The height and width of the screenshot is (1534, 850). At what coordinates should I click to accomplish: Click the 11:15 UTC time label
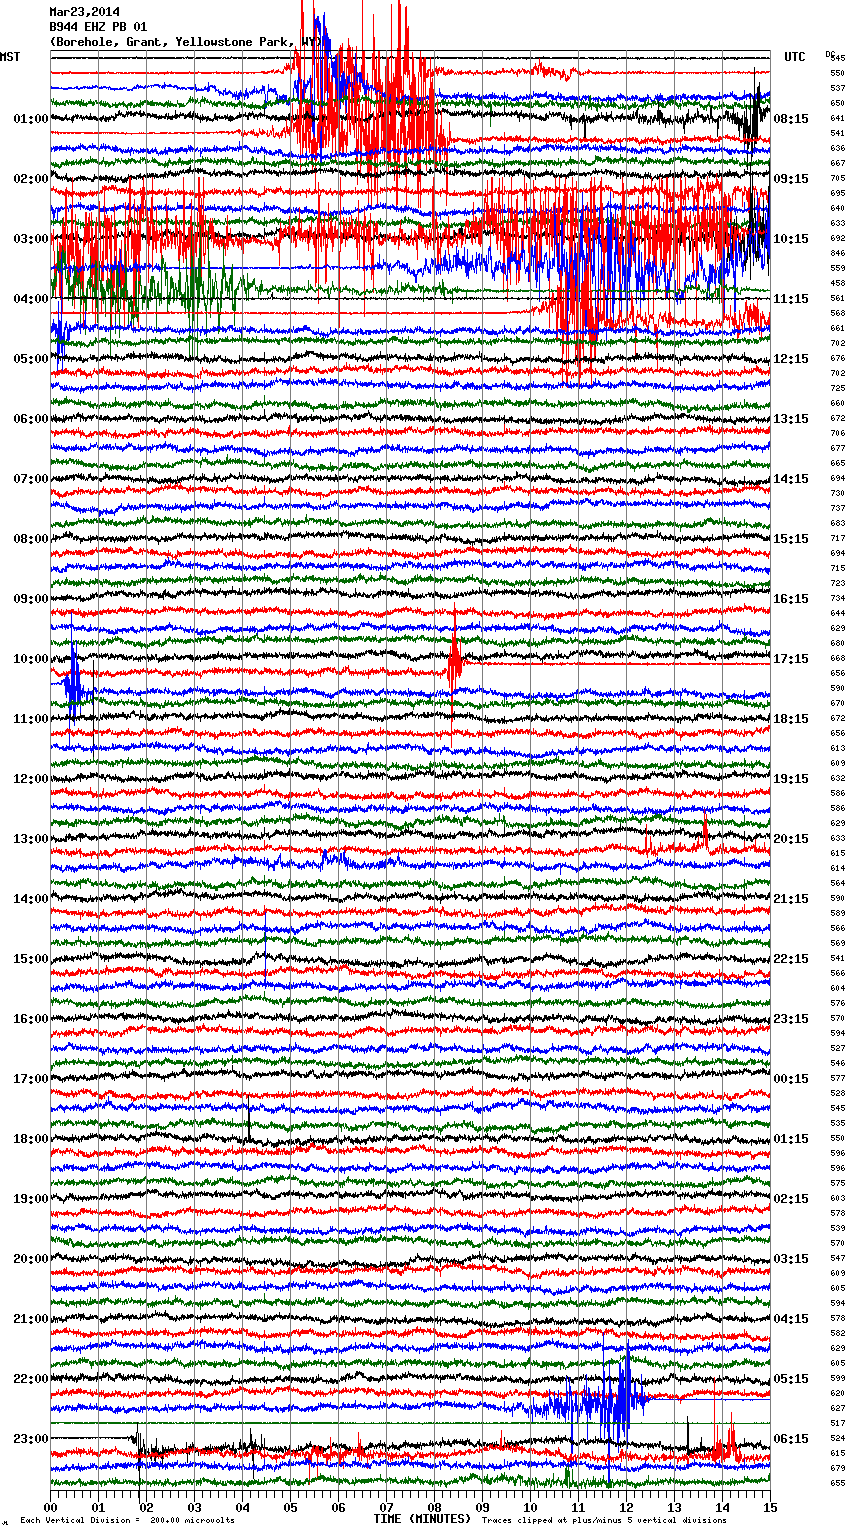coord(791,299)
